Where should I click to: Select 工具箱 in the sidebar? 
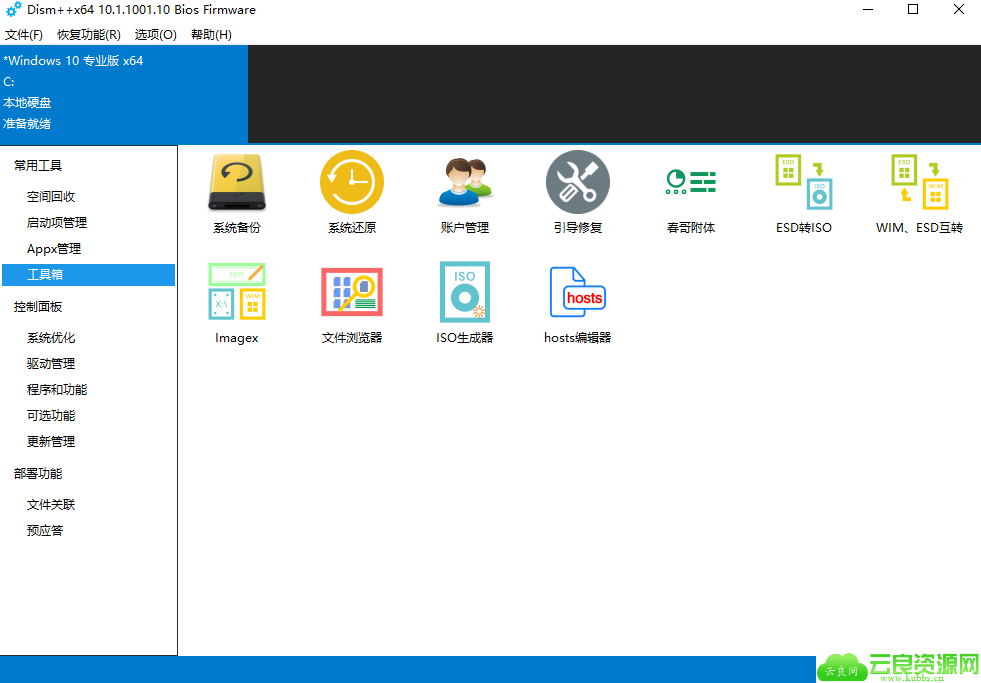[88, 275]
